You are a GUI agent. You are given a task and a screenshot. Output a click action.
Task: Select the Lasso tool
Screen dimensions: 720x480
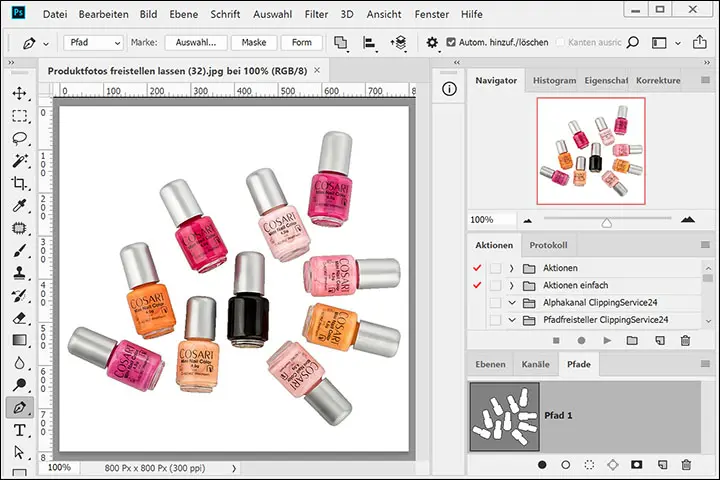(x=19, y=138)
